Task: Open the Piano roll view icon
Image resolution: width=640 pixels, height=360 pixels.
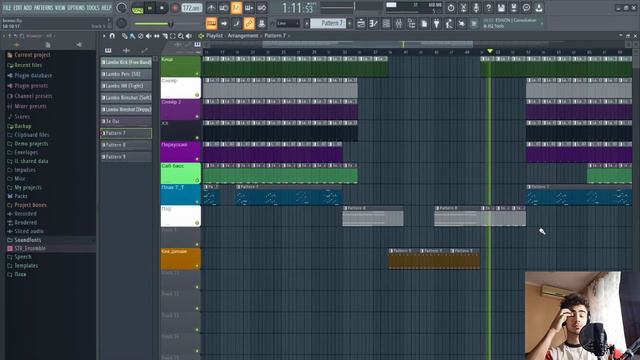Action: pyautogui.click(x=373, y=24)
